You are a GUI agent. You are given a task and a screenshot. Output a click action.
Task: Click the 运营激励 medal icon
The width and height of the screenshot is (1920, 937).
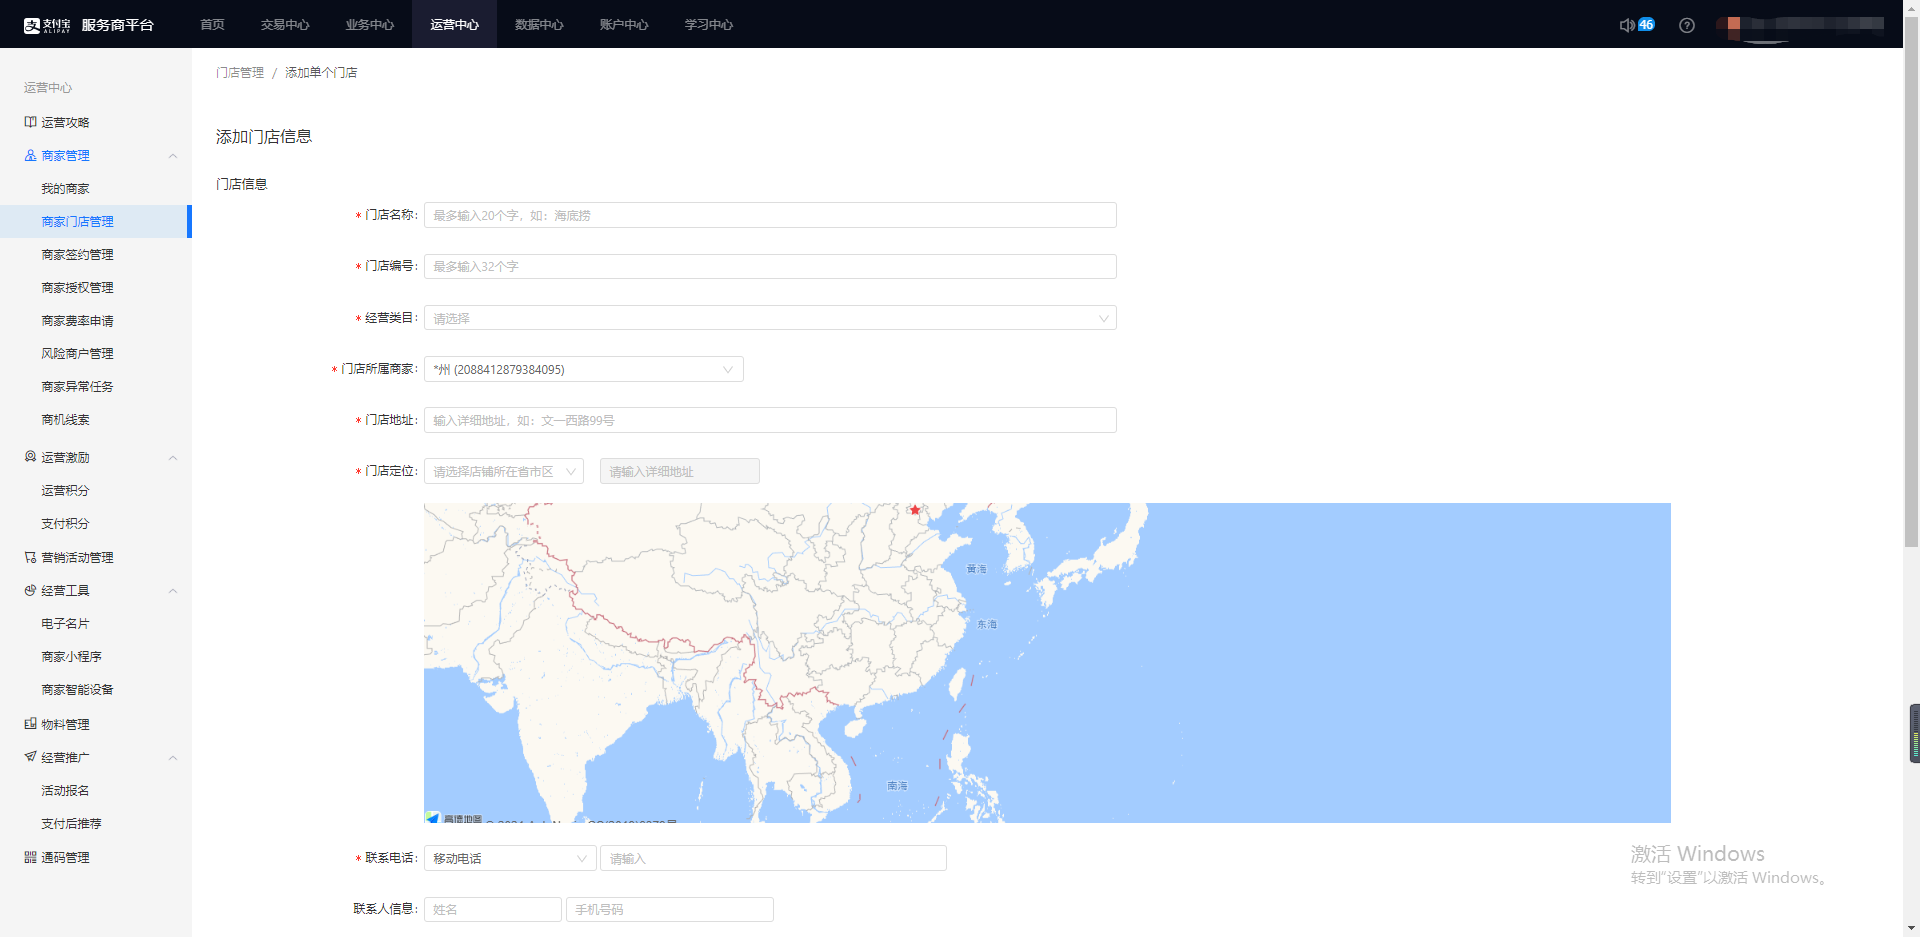point(30,457)
